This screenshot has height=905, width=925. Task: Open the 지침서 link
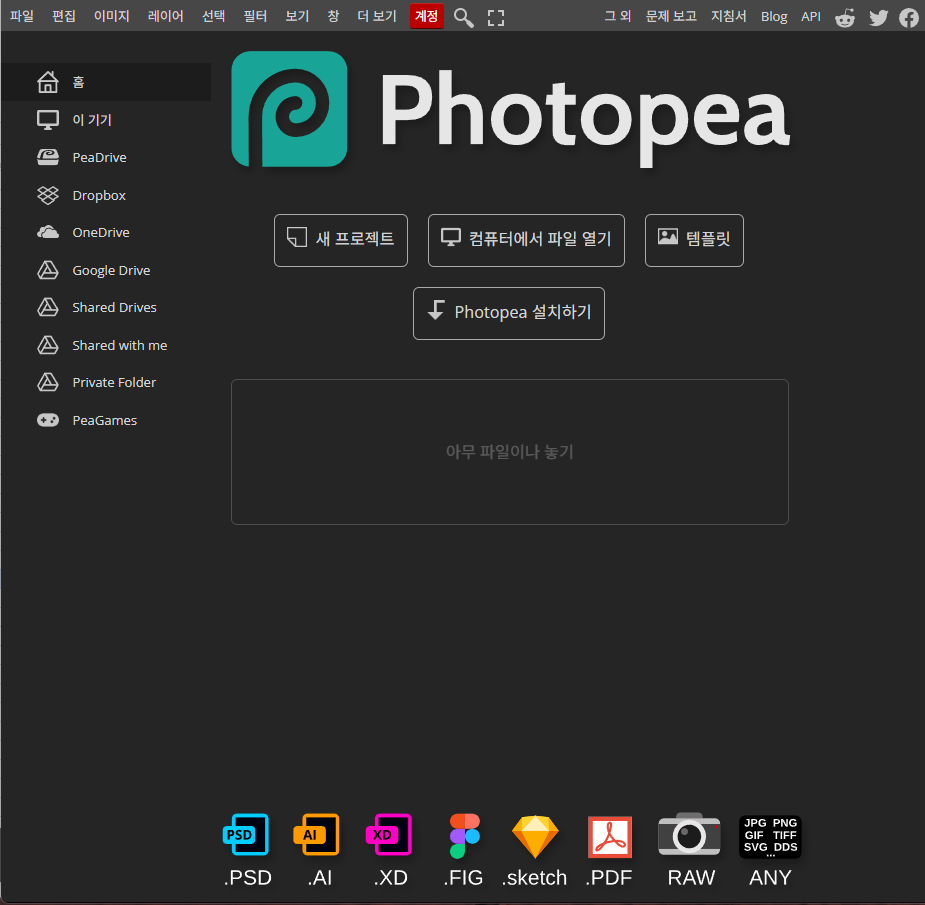[729, 16]
